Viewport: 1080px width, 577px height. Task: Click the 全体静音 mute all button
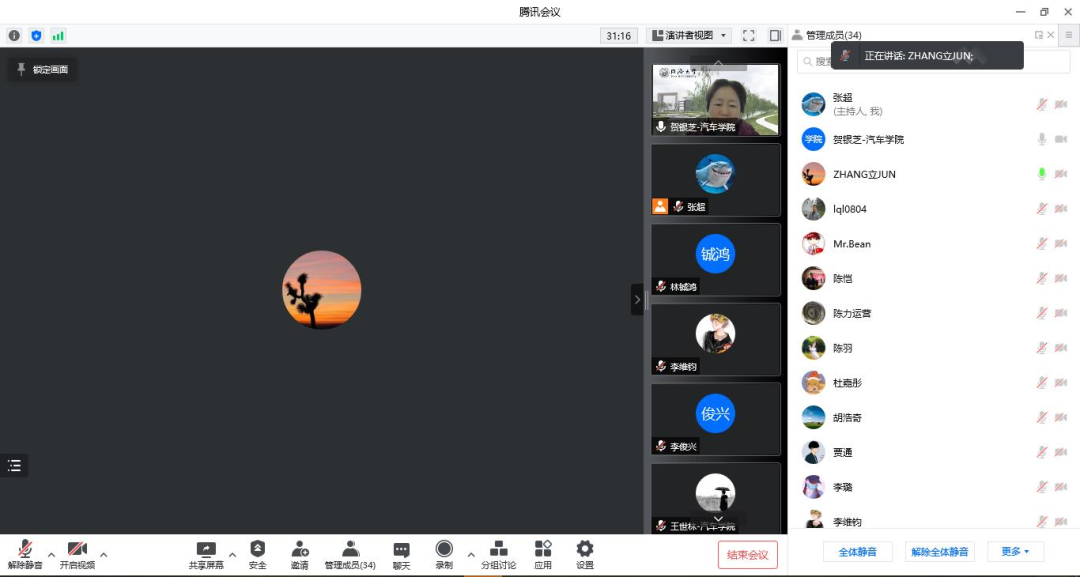(857, 552)
